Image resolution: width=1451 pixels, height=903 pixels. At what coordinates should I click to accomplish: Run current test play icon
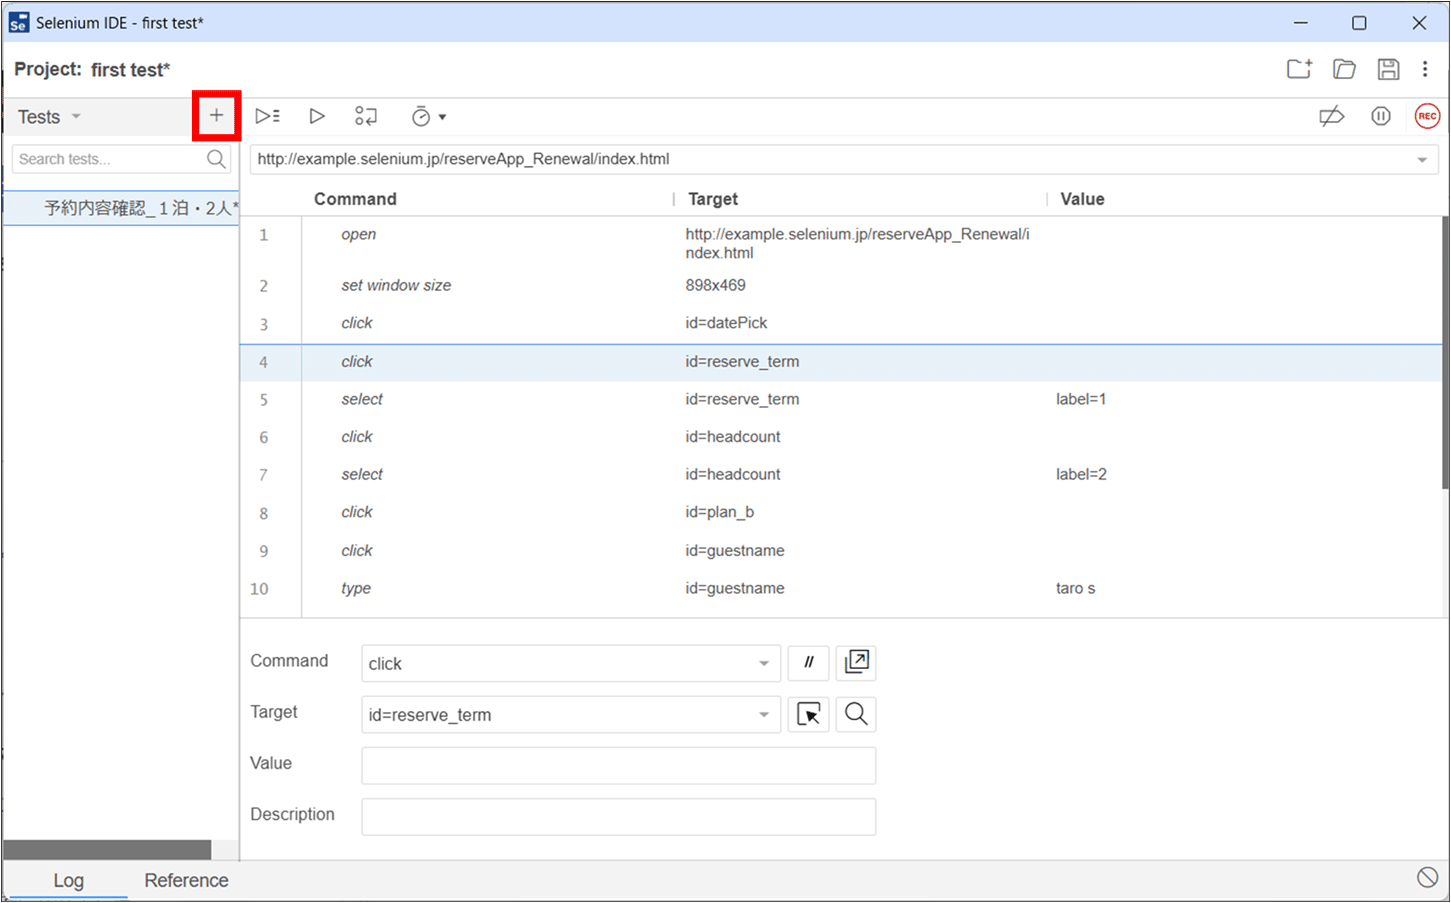click(x=317, y=116)
